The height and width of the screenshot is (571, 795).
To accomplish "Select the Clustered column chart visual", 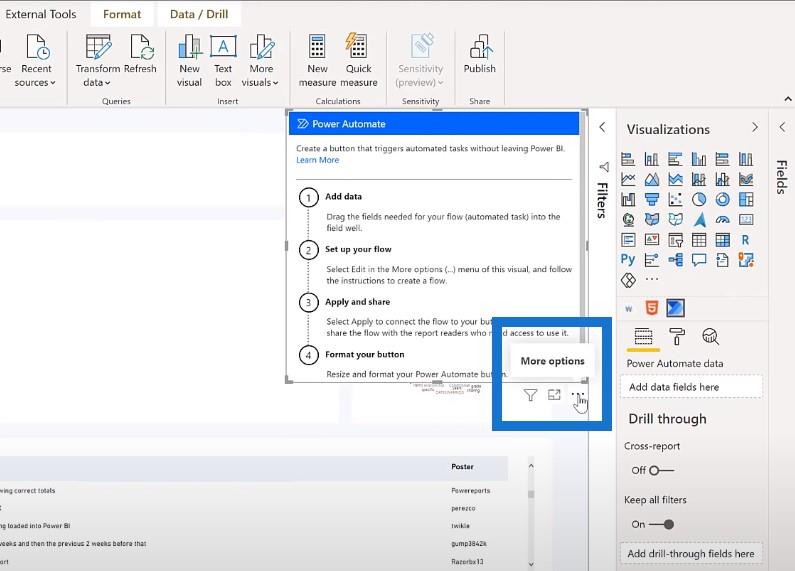I will click(699, 159).
